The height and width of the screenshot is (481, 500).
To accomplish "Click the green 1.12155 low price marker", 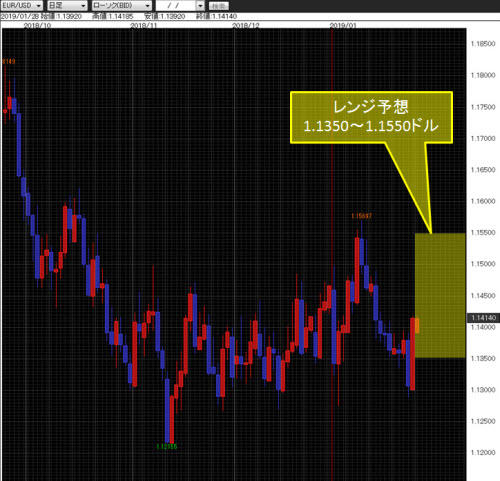I will (x=167, y=446).
